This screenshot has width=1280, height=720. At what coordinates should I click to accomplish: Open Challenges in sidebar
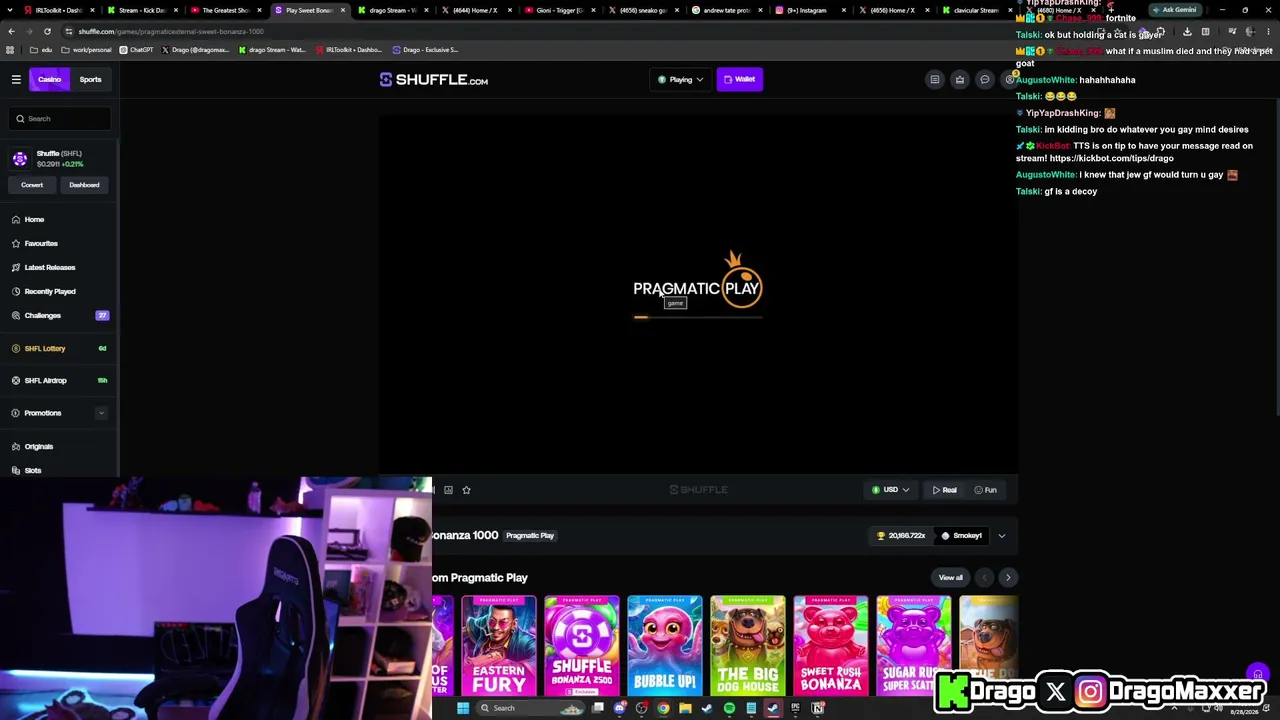(43, 315)
